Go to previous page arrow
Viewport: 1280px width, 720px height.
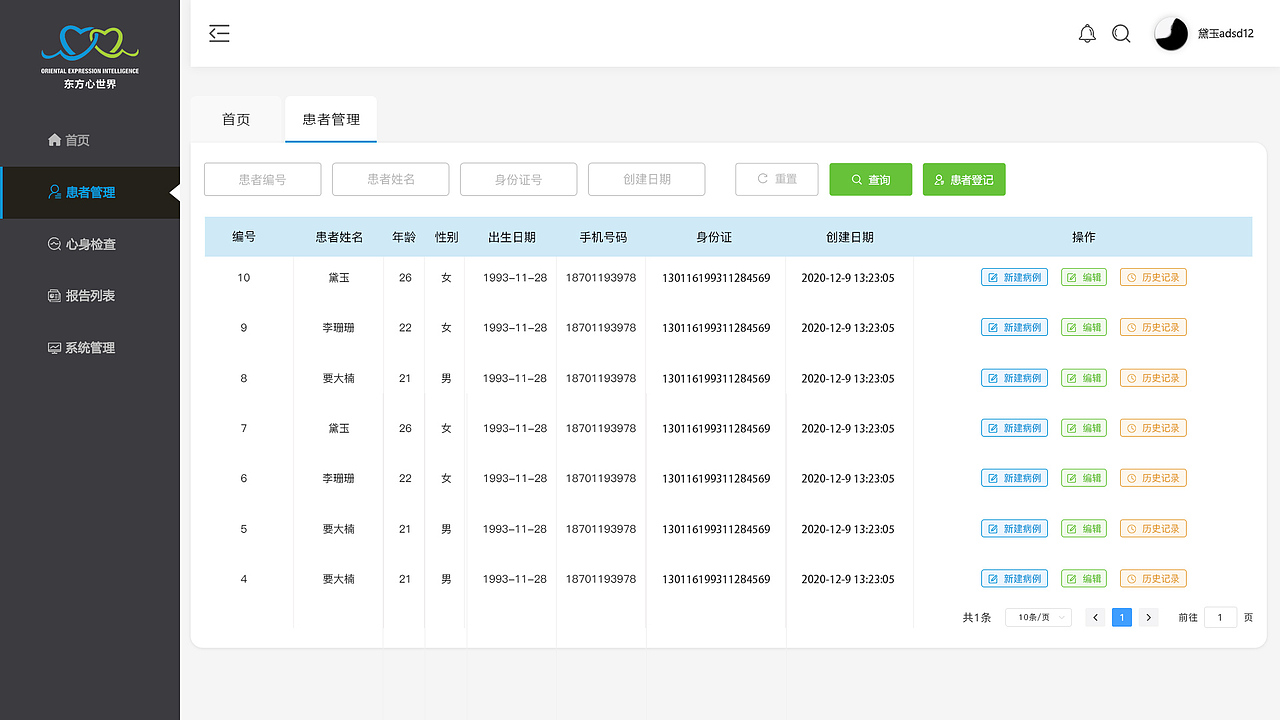click(x=1096, y=617)
